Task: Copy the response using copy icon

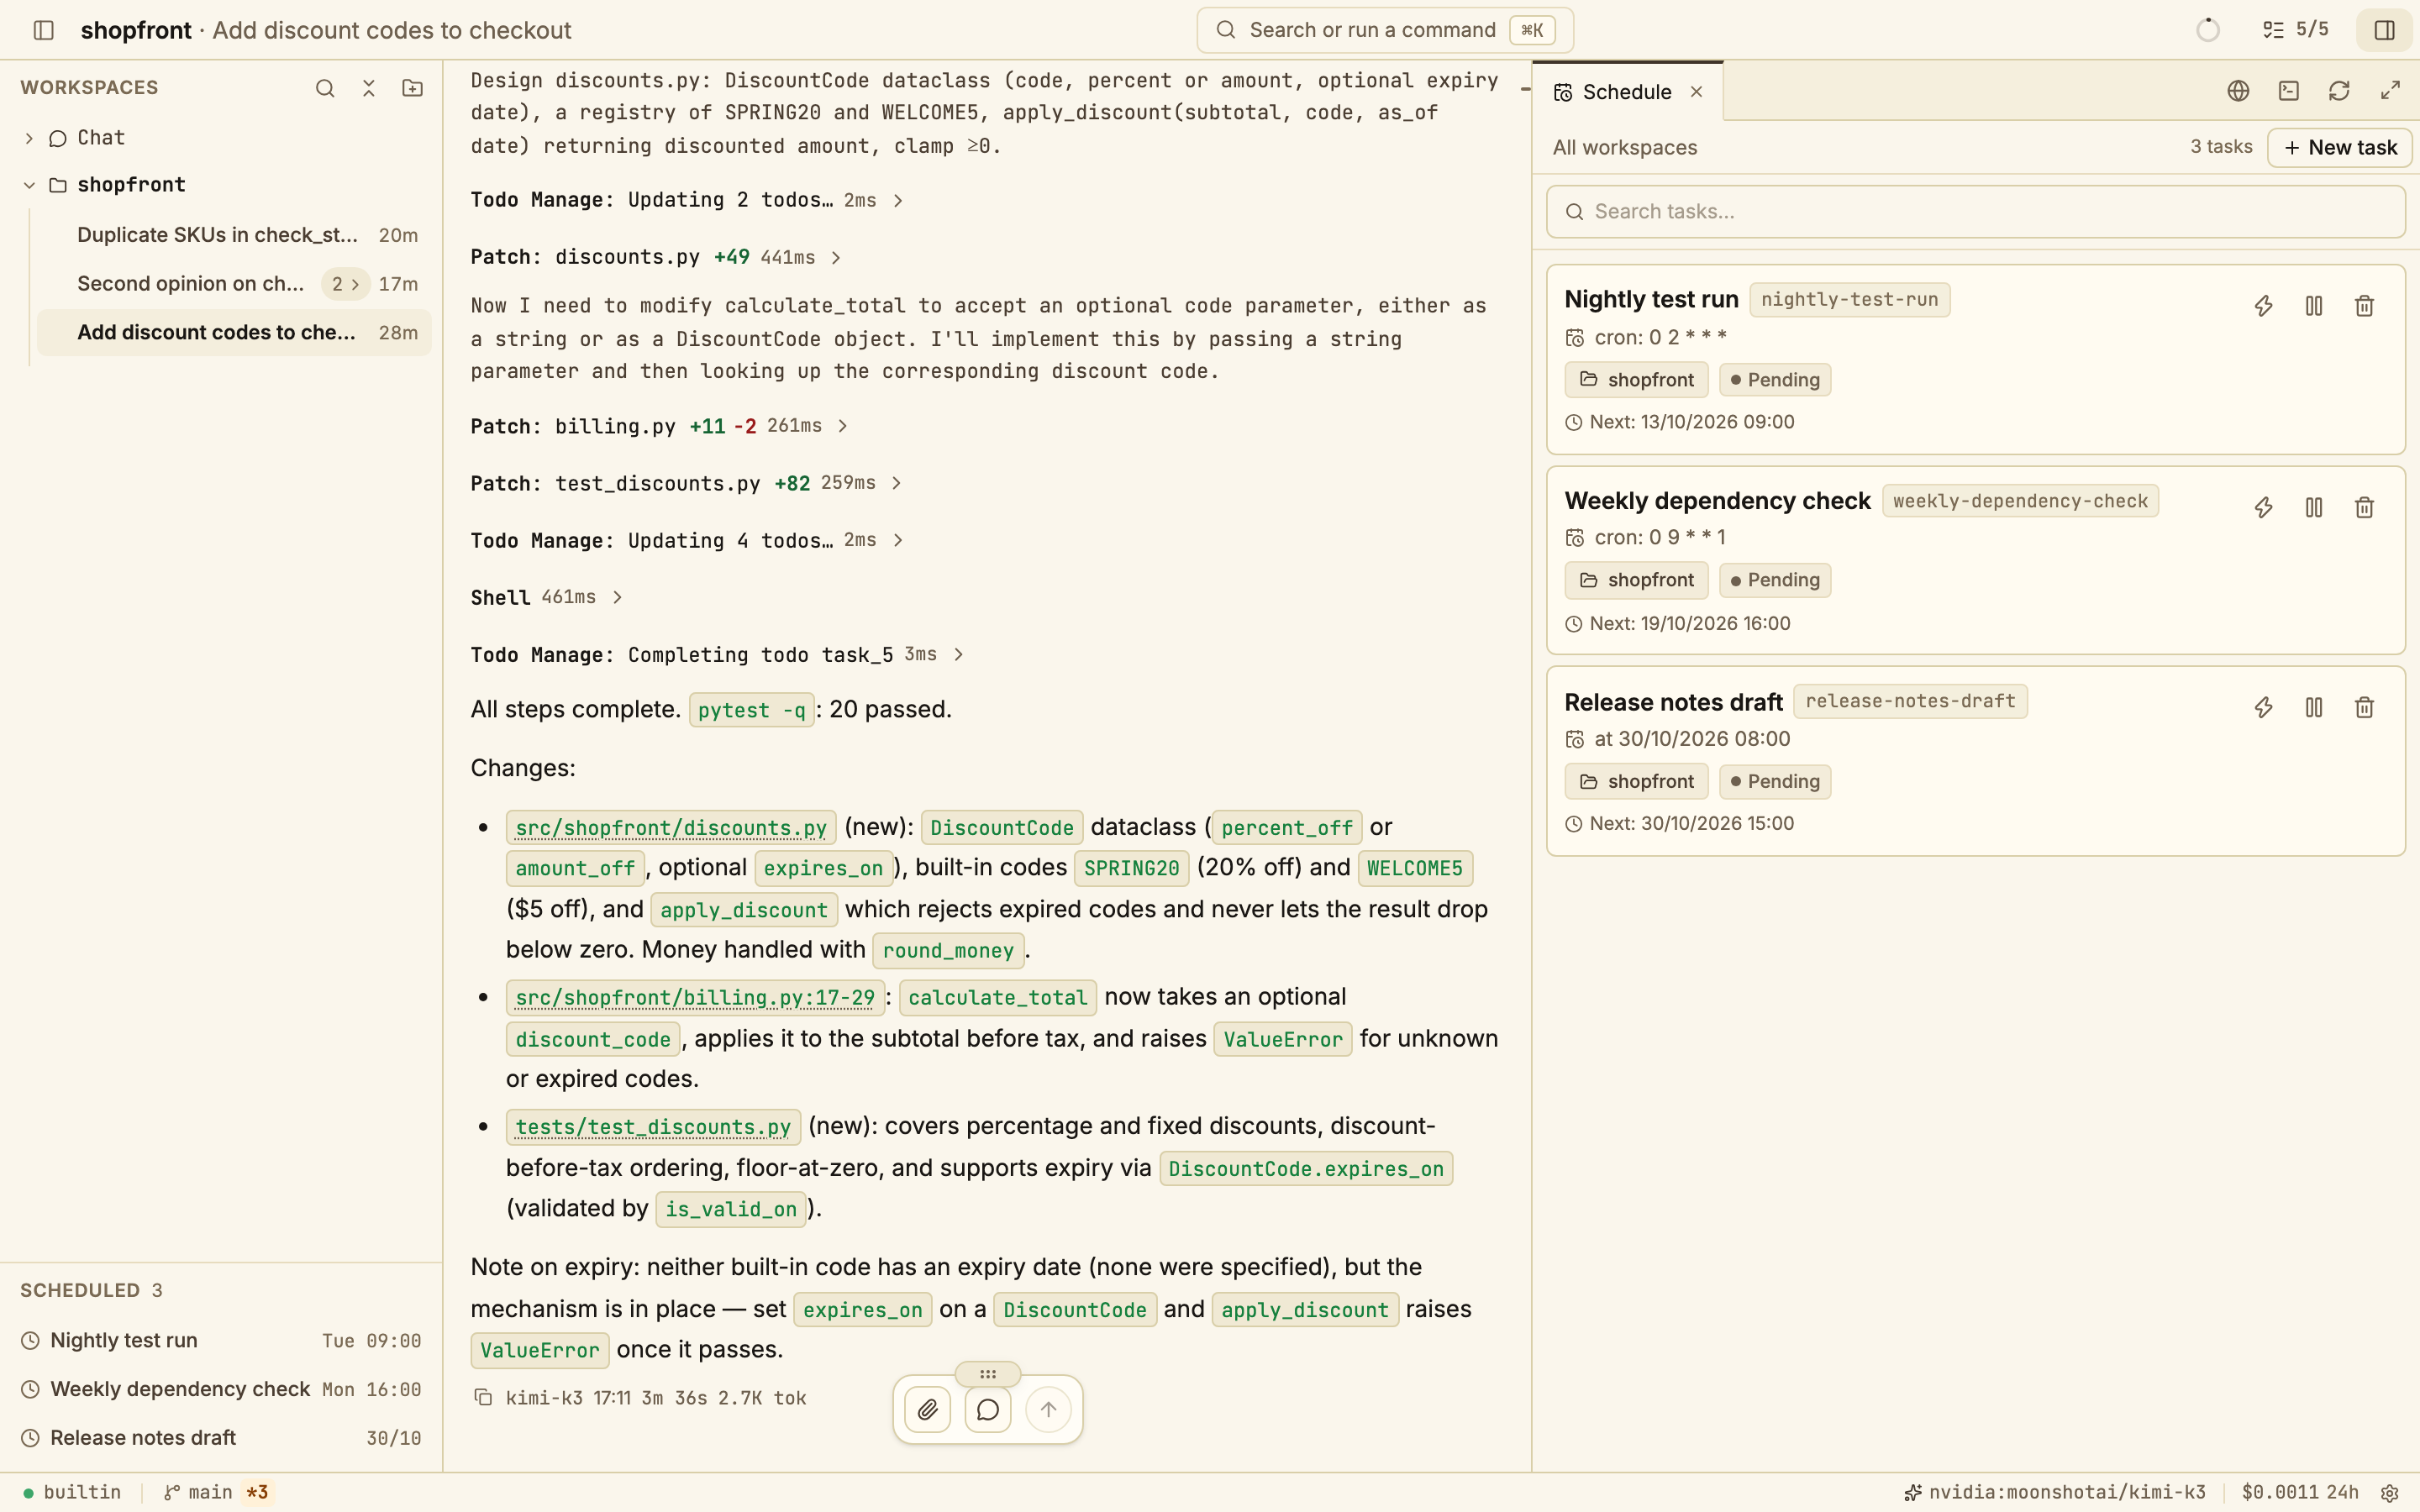Action: [483, 1398]
